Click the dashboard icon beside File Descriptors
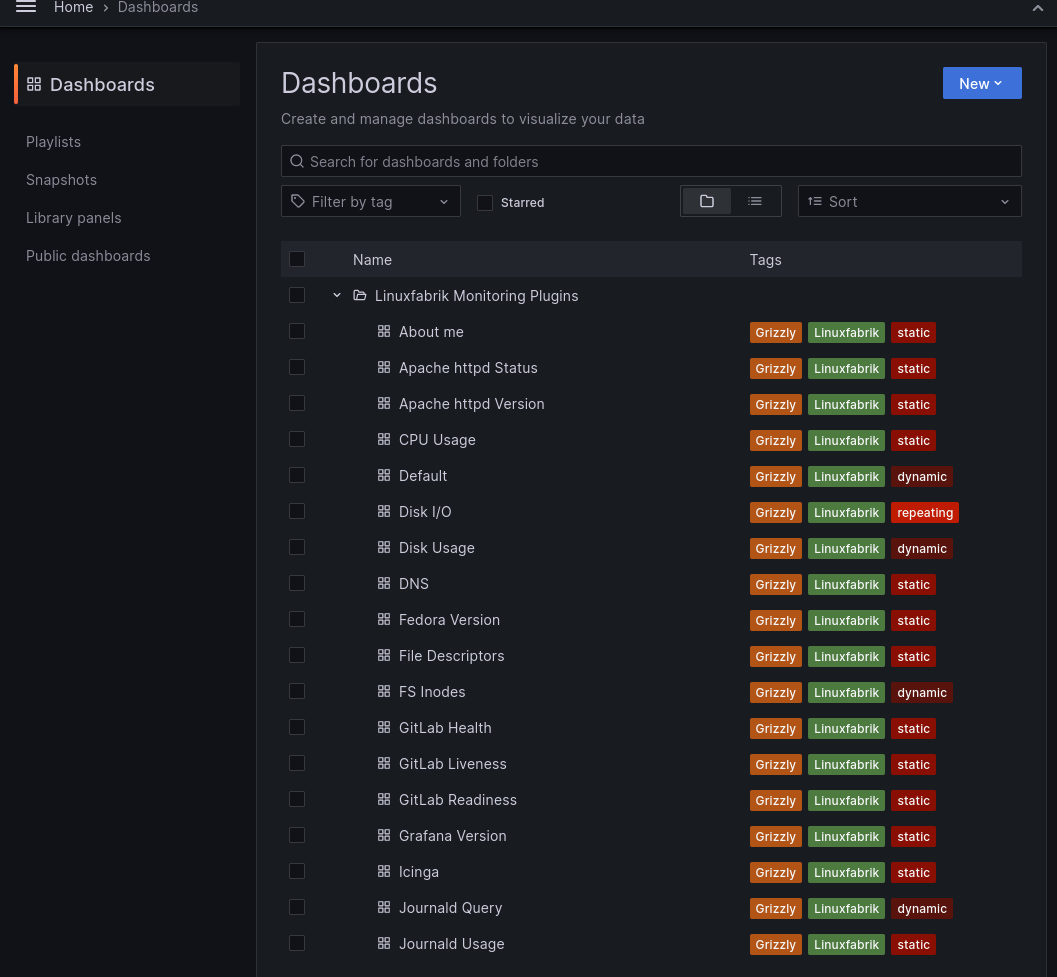The width and height of the screenshot is (1057, 977). coord(384,655)
